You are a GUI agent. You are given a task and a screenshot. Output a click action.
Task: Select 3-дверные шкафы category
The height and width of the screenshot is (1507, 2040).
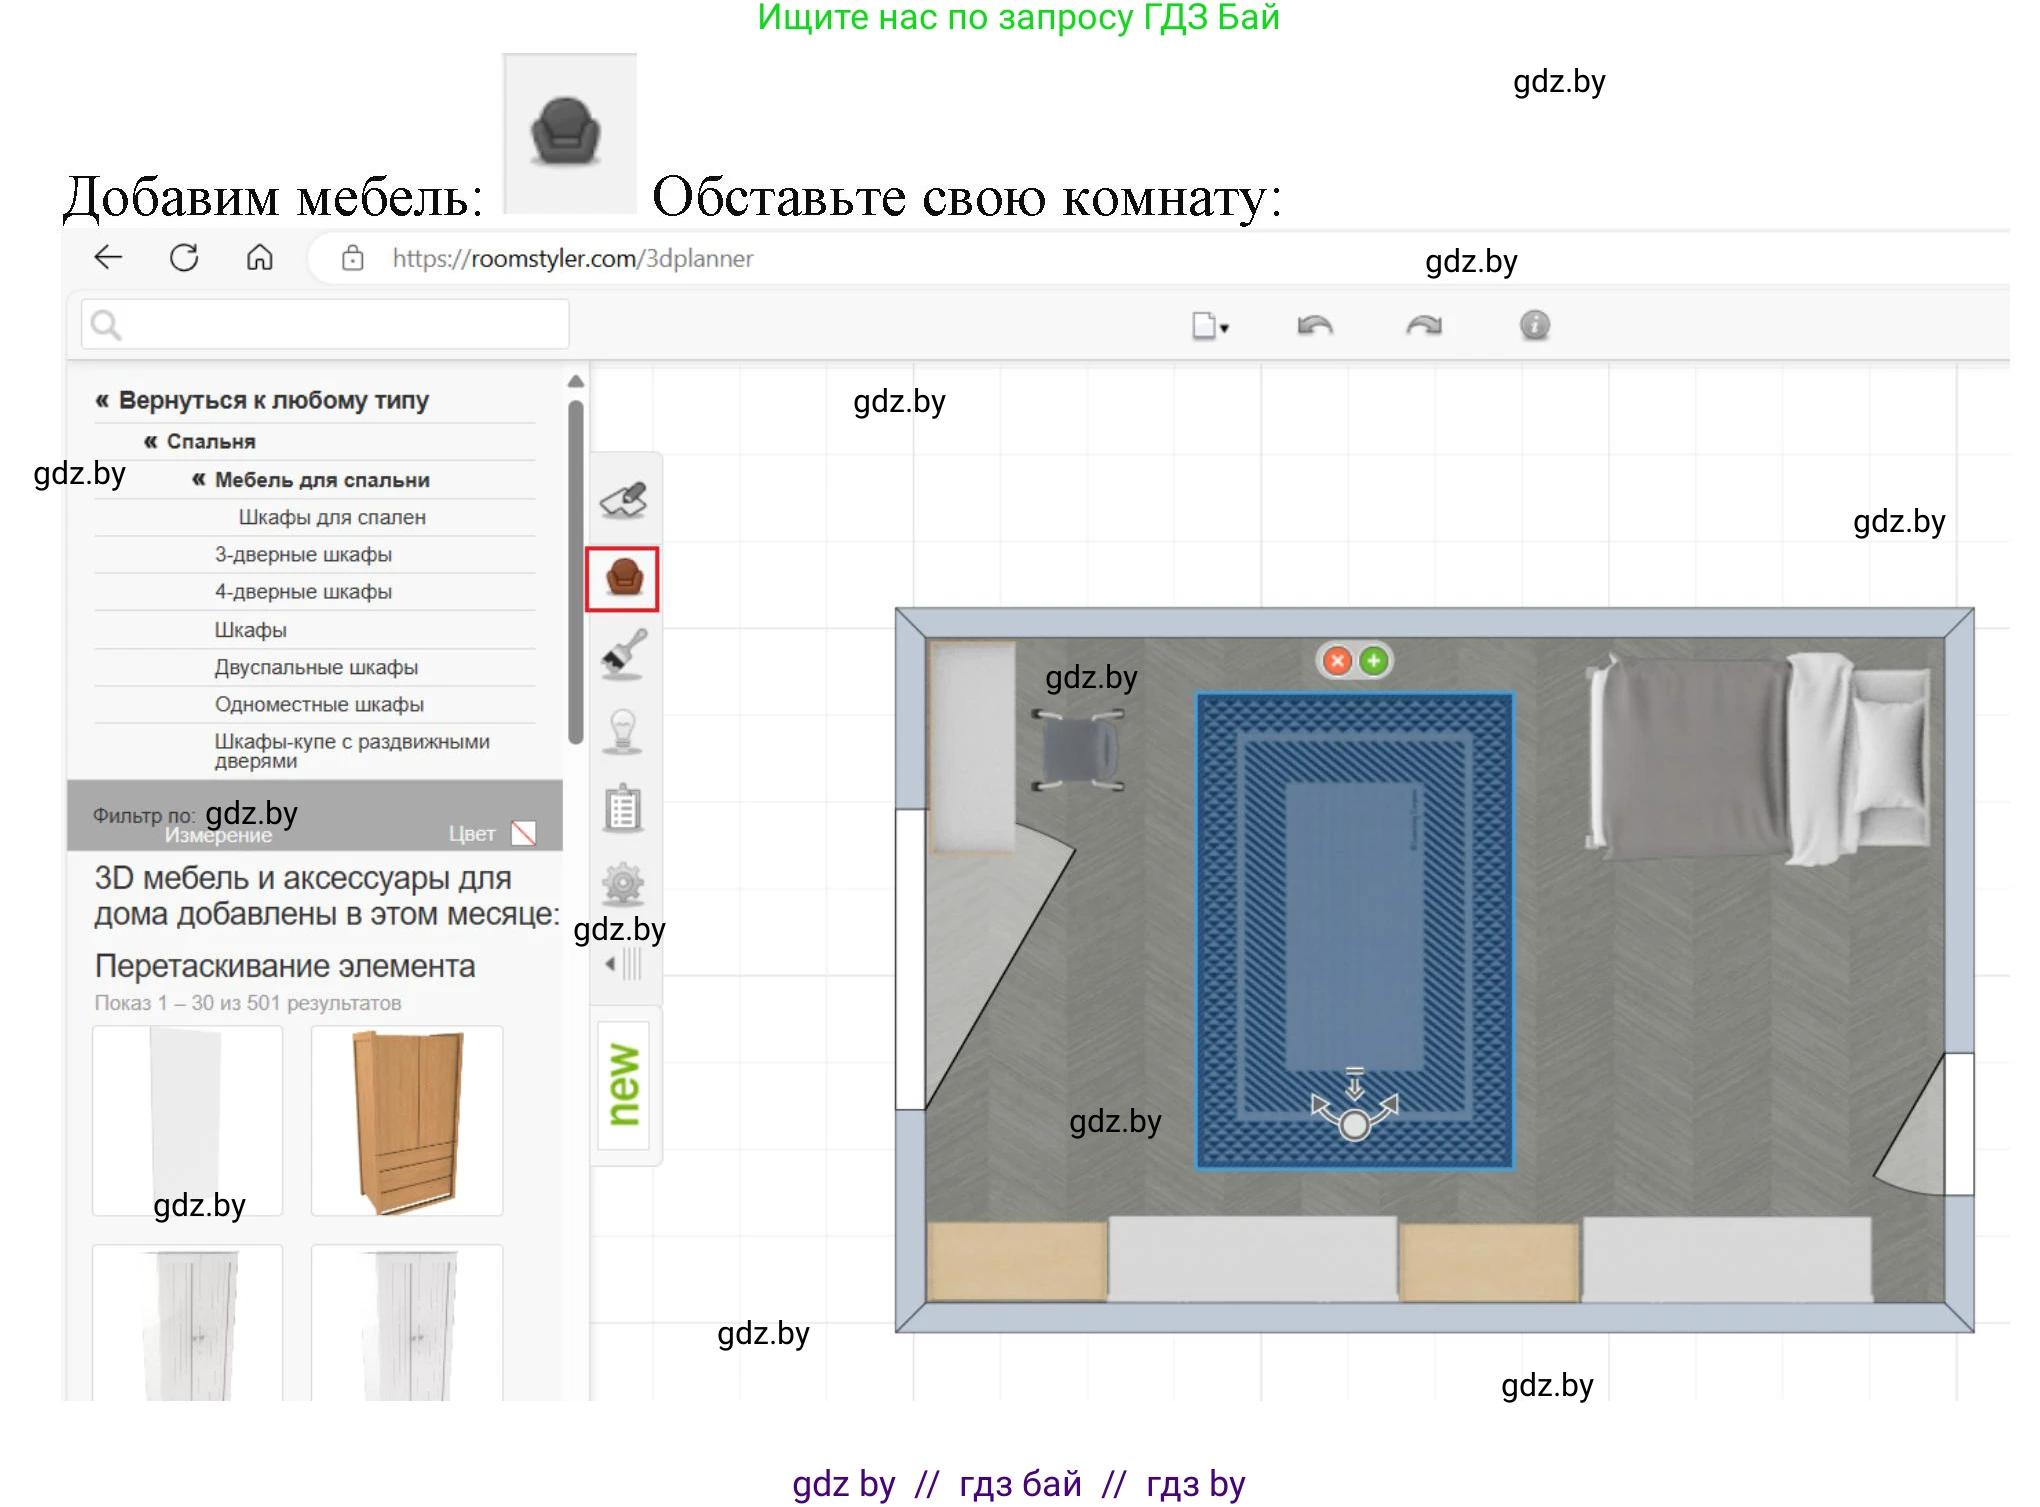pos(303,555)
